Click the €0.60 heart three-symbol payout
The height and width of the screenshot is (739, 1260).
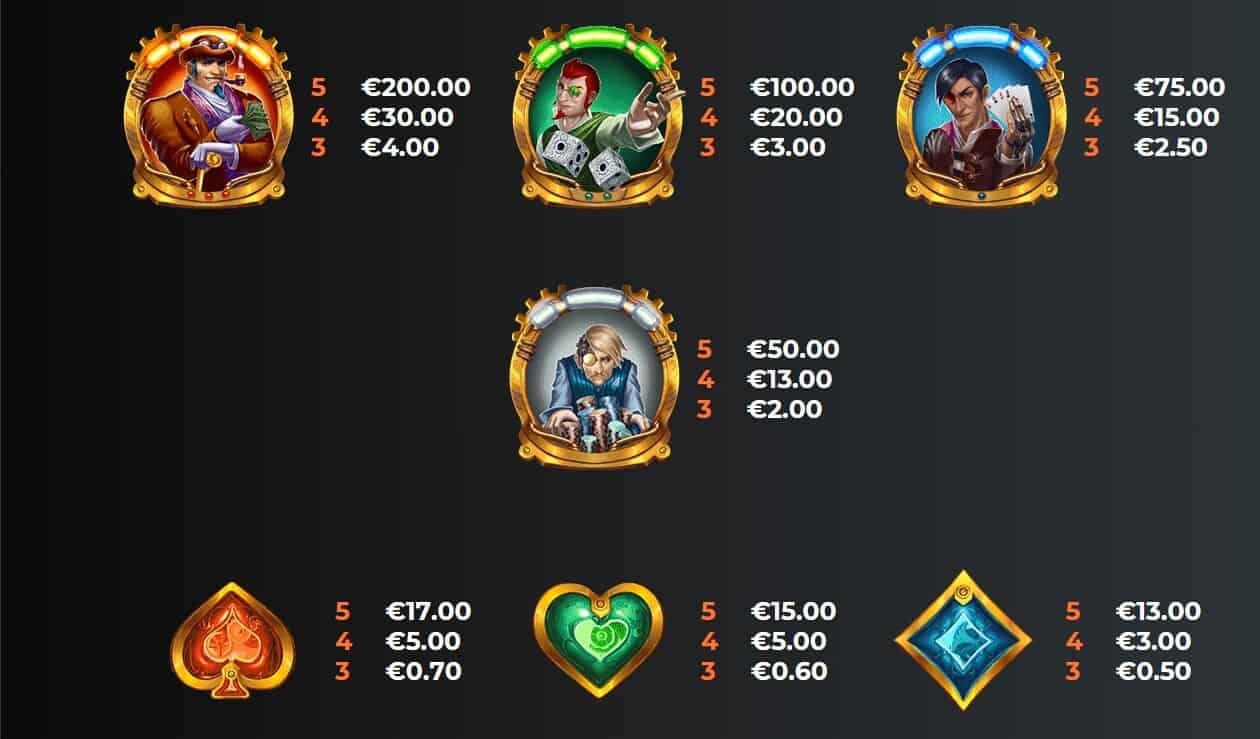tap(789, 671)
